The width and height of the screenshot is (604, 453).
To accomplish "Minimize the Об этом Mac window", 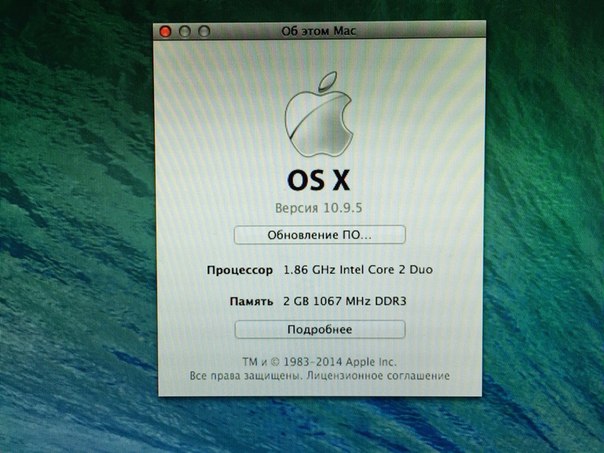I will point(185,31).
